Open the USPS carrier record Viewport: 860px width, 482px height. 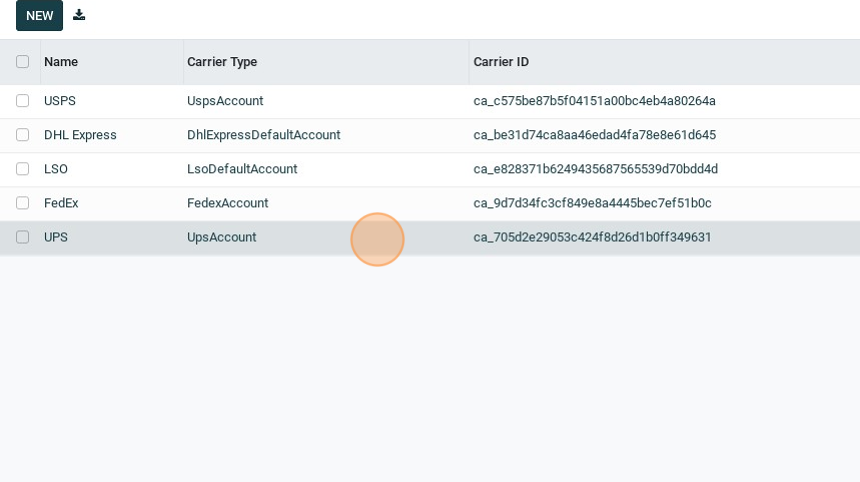[60, 101]
